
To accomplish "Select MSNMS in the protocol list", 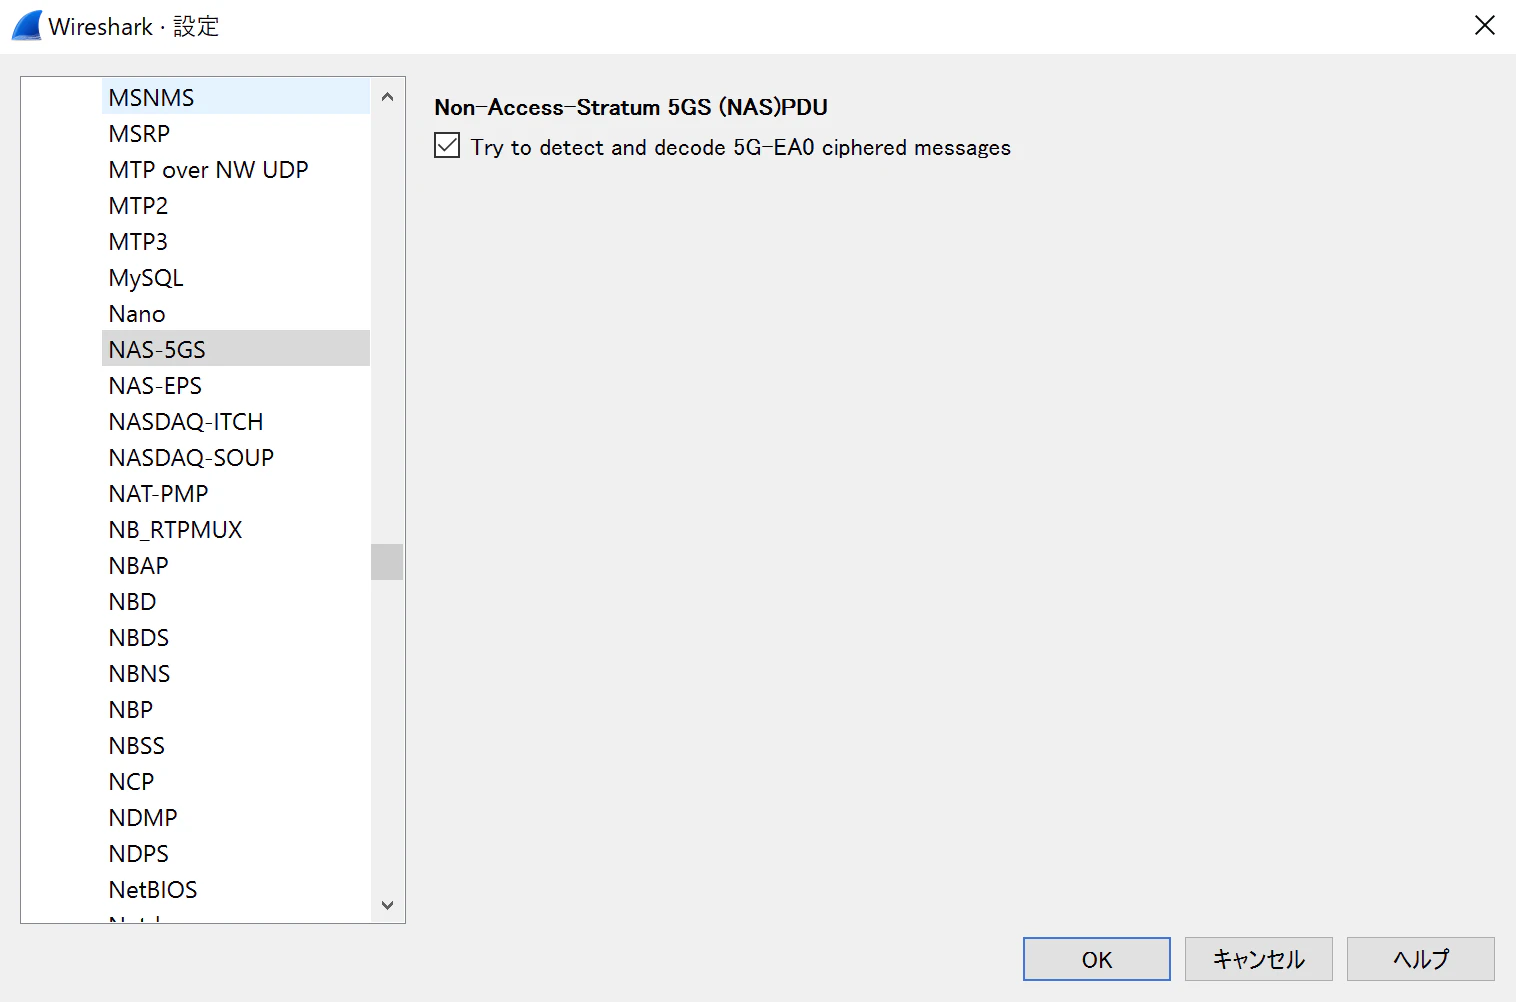I will point(236,97).
